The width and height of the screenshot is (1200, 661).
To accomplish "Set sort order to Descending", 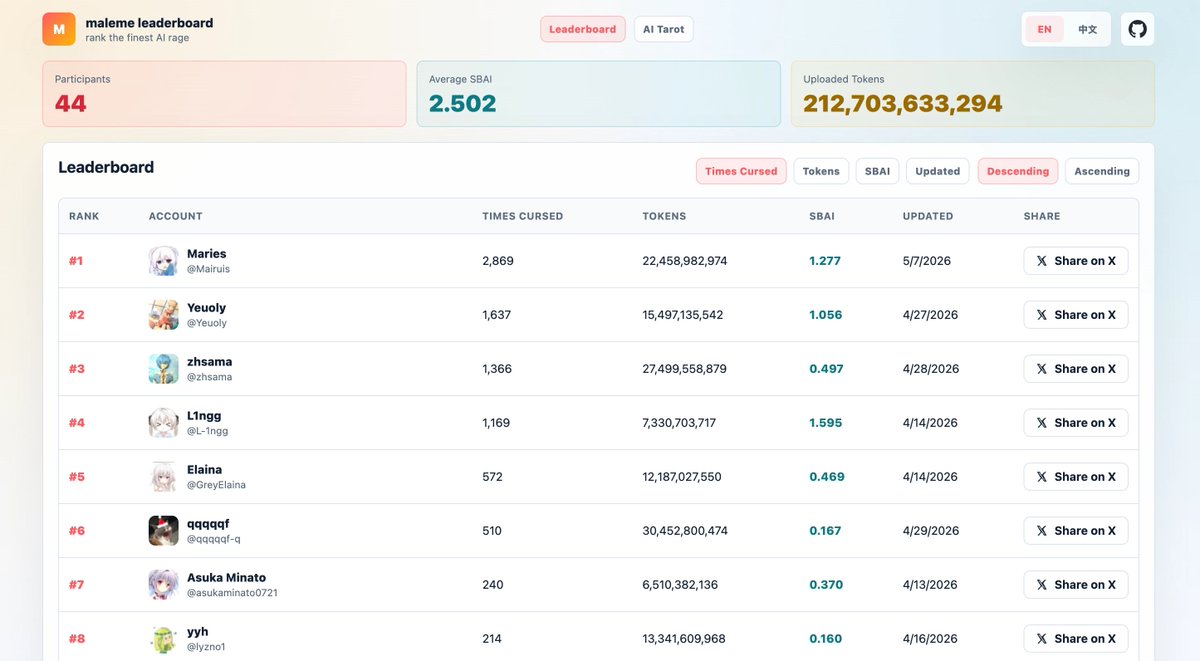I will 1018,171.
